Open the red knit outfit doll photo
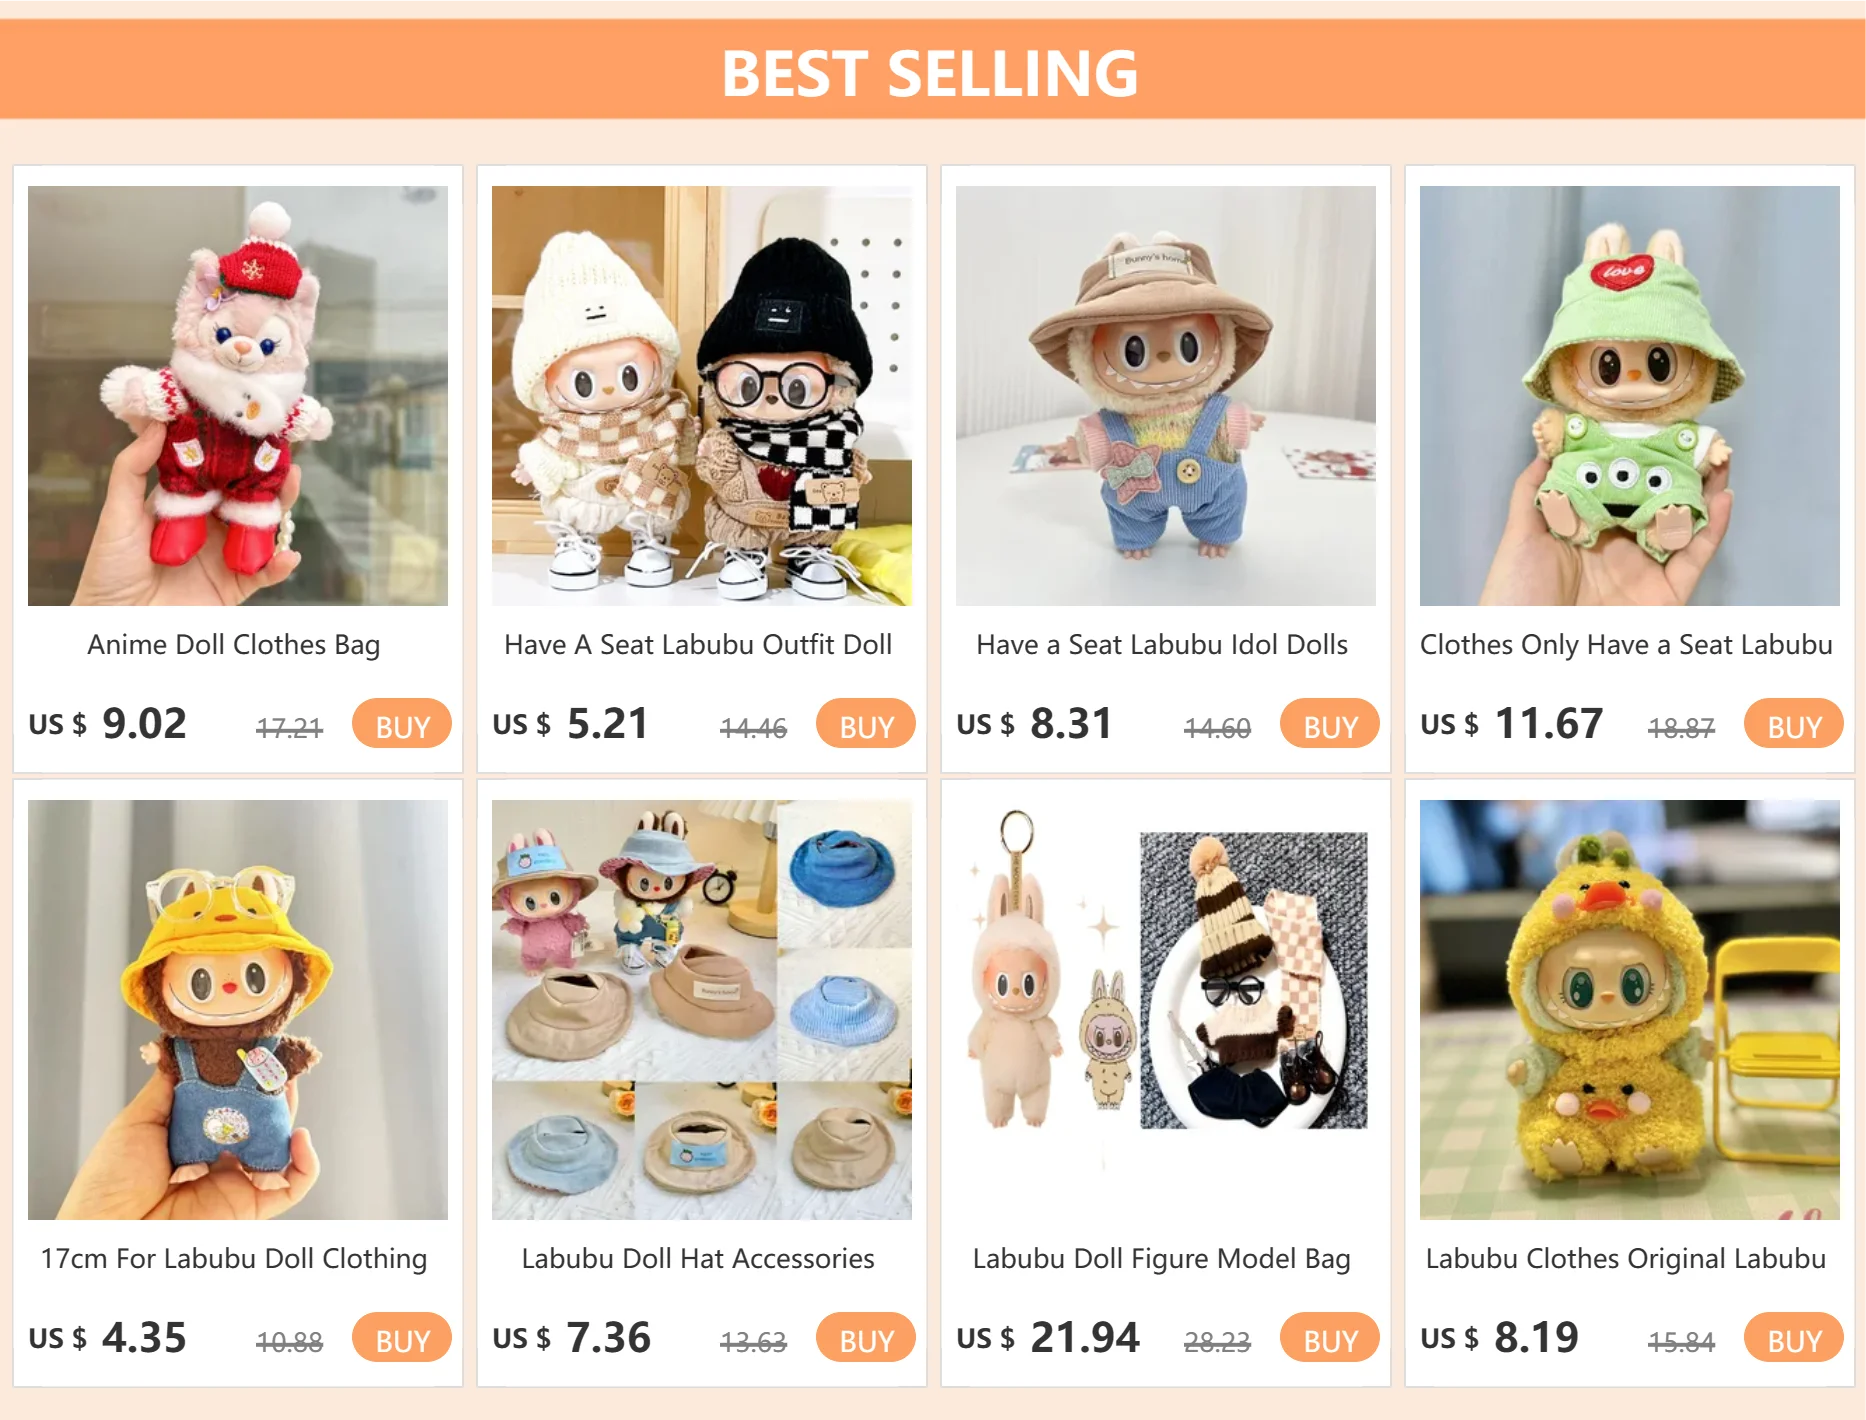Screen dimensions: 1866x1420 click(x=238, y=396)
